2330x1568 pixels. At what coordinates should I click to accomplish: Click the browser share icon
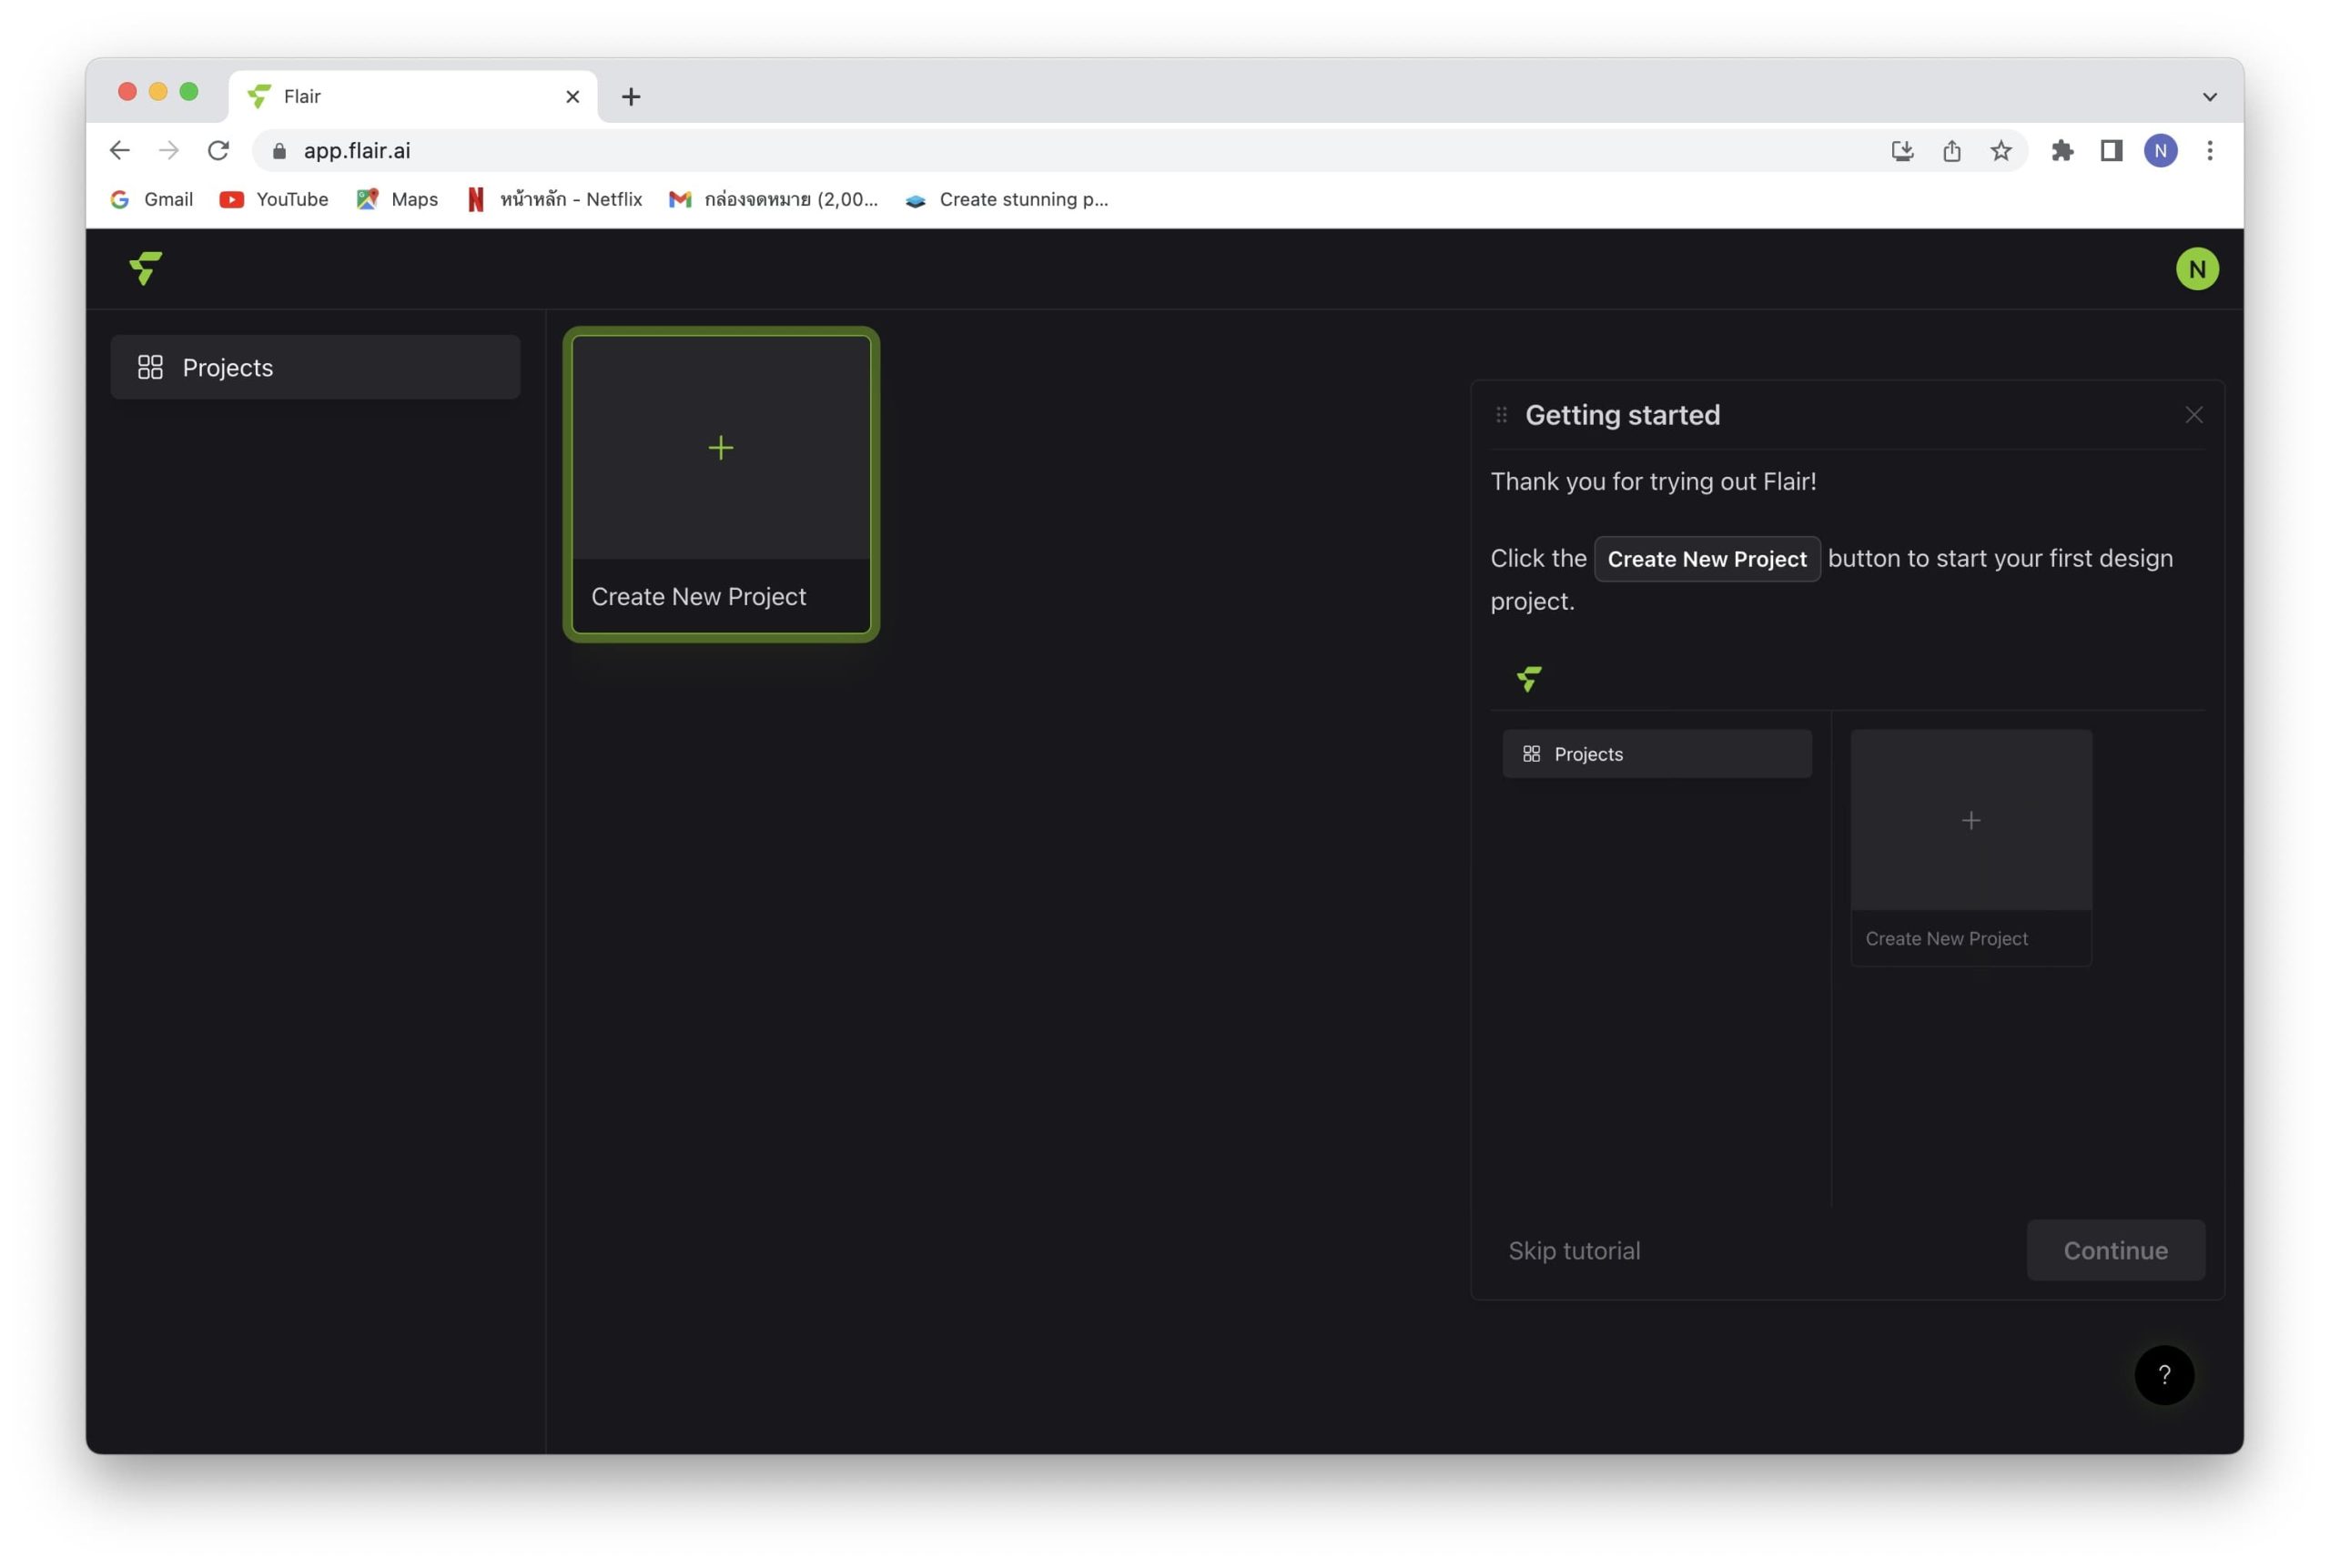tap(1951, 151)
